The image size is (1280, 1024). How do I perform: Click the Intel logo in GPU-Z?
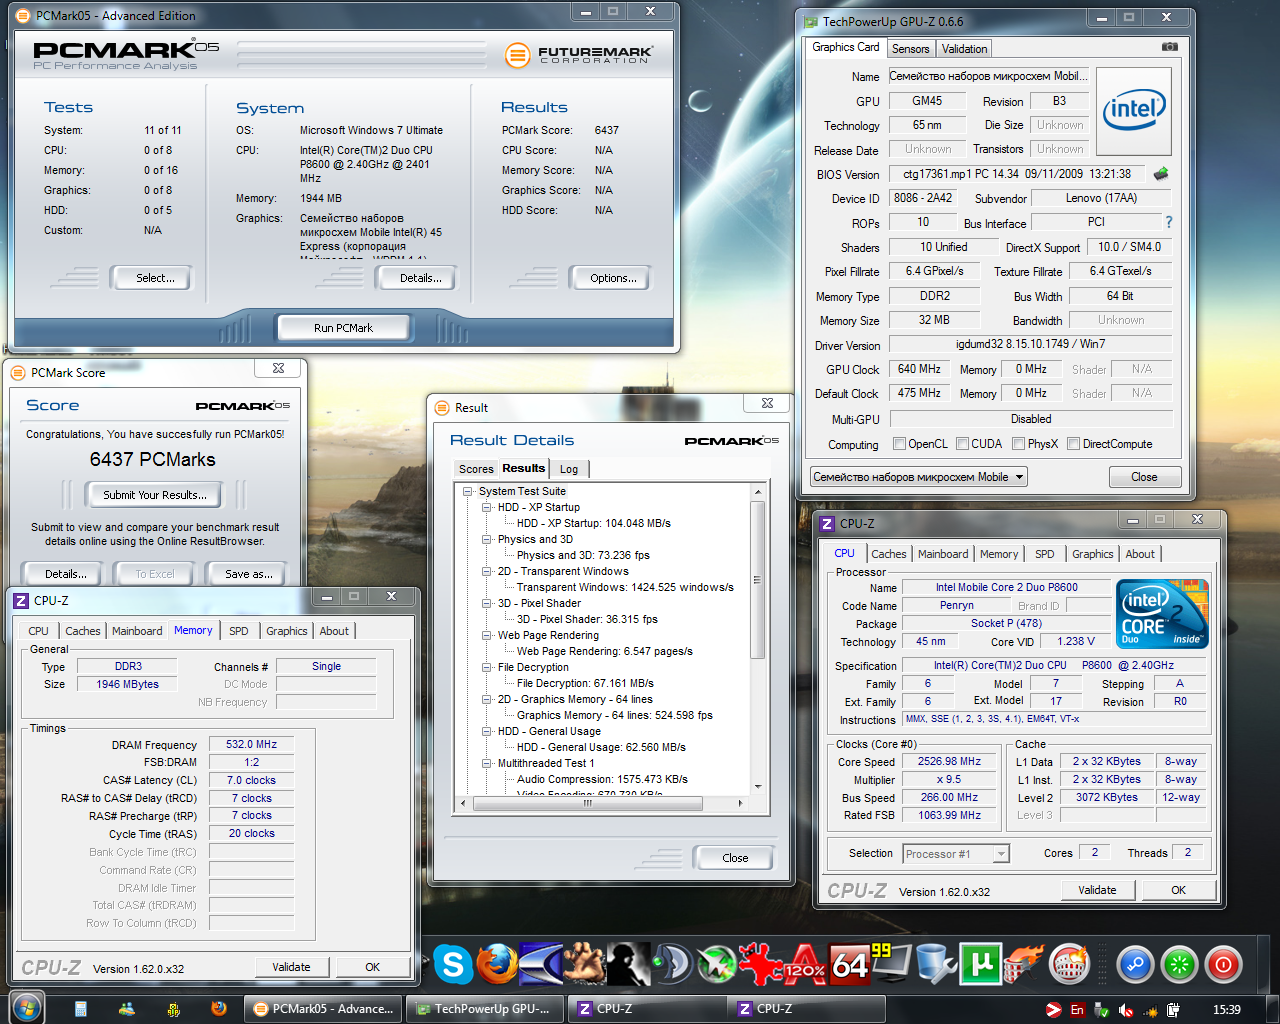pos(1134,111)
